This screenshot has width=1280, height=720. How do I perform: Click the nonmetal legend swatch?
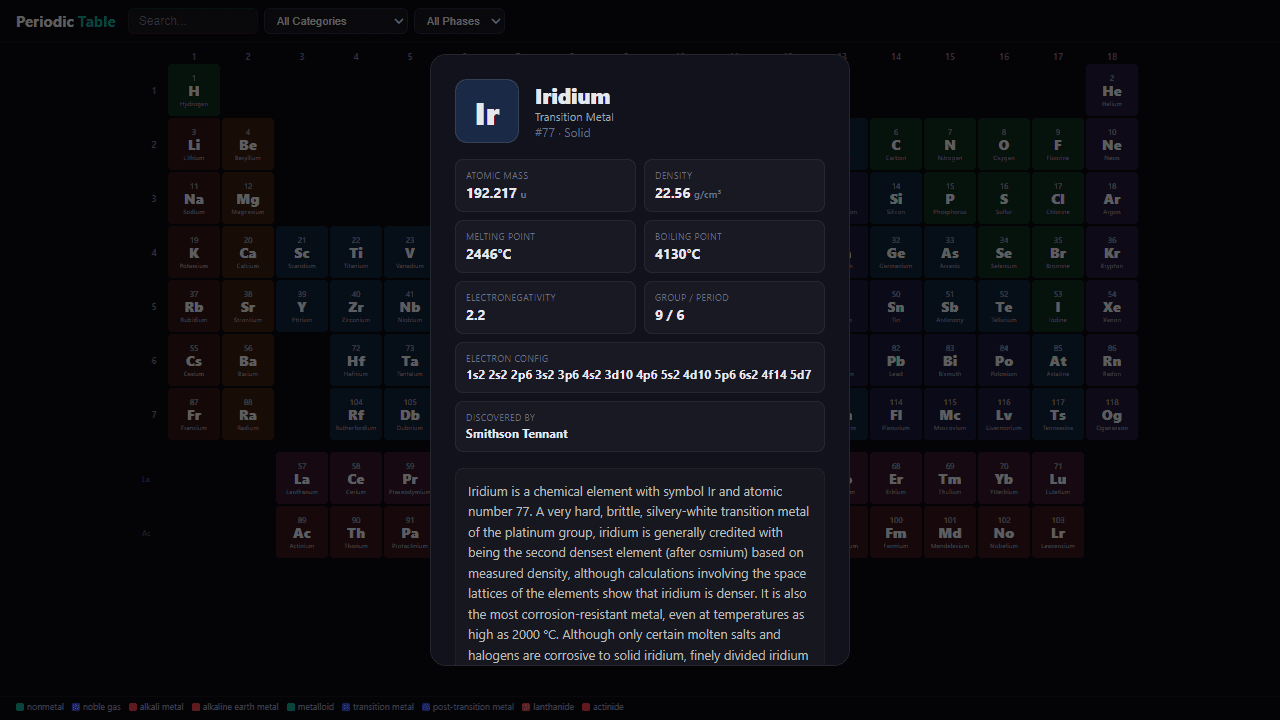pos(20,707)
